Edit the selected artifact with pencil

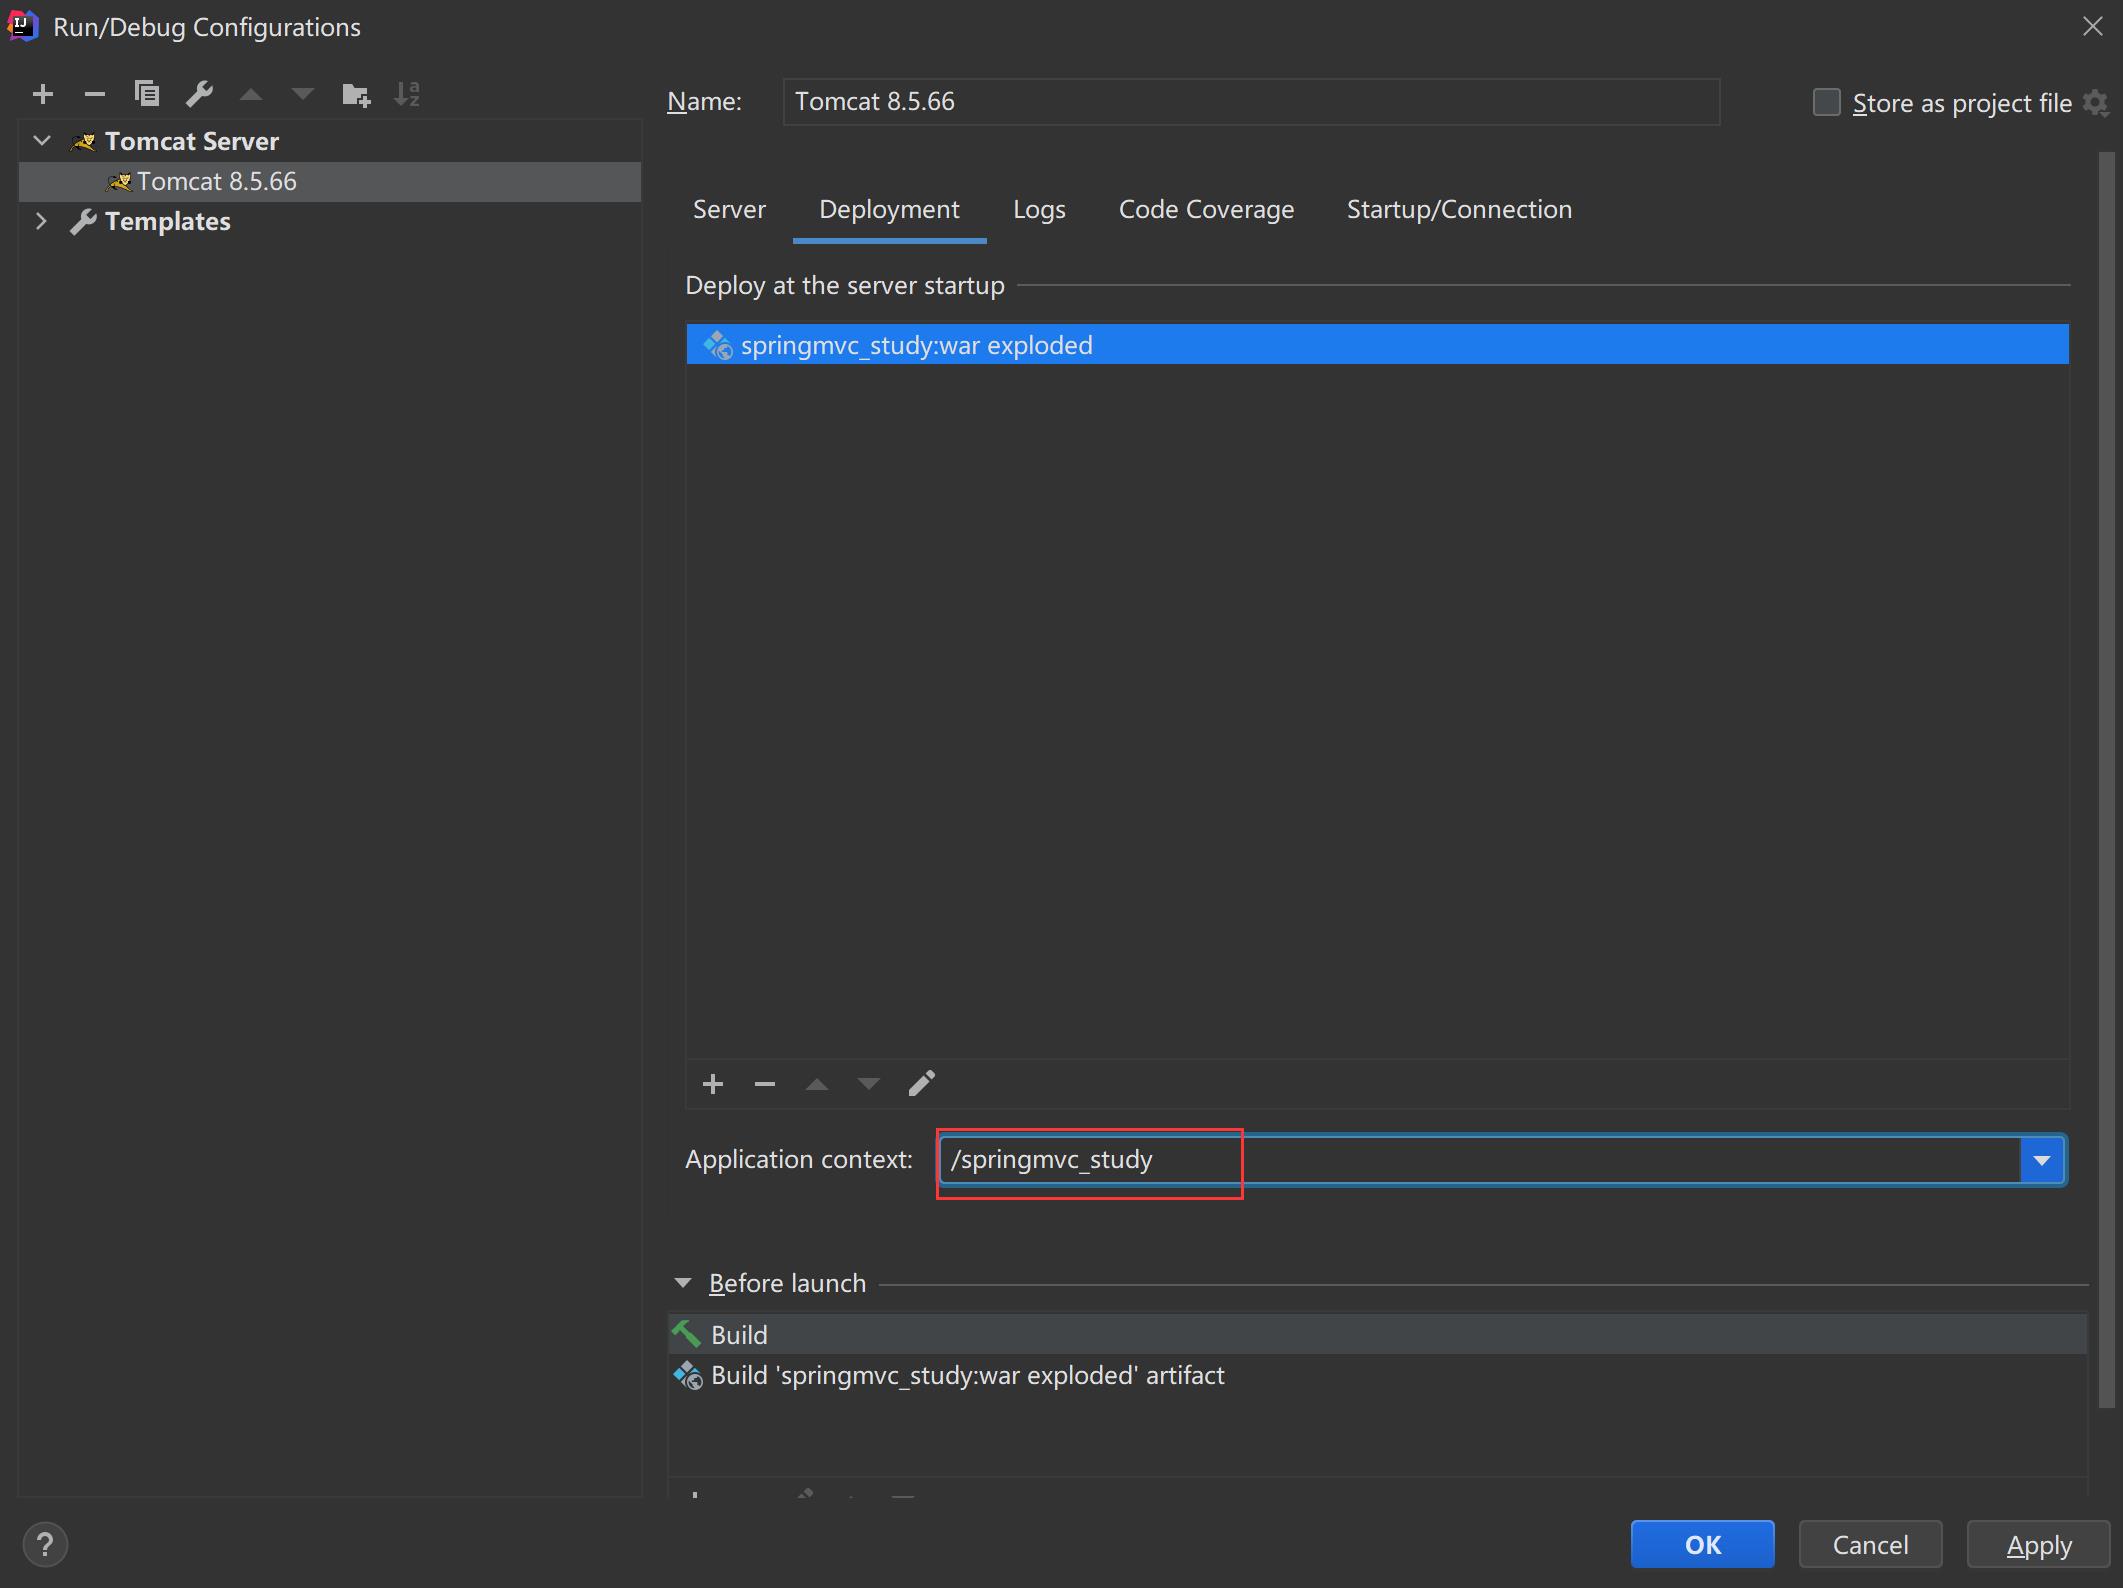(x=922, y=1083)
